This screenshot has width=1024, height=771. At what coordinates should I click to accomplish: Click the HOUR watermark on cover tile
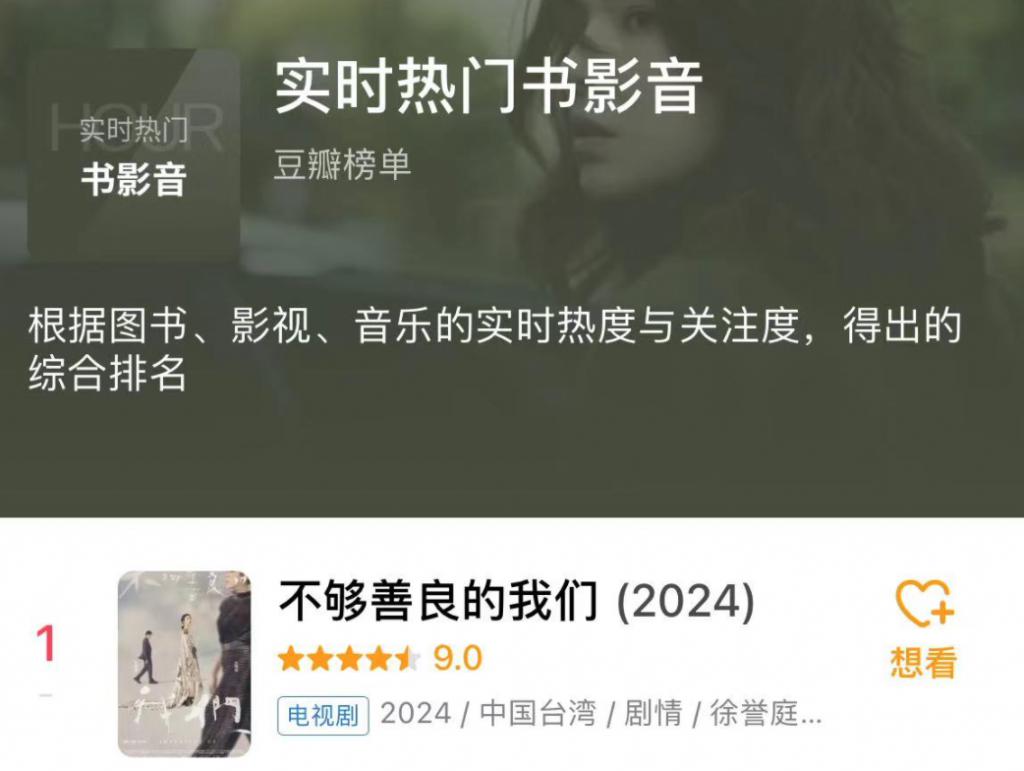[137, 127]
